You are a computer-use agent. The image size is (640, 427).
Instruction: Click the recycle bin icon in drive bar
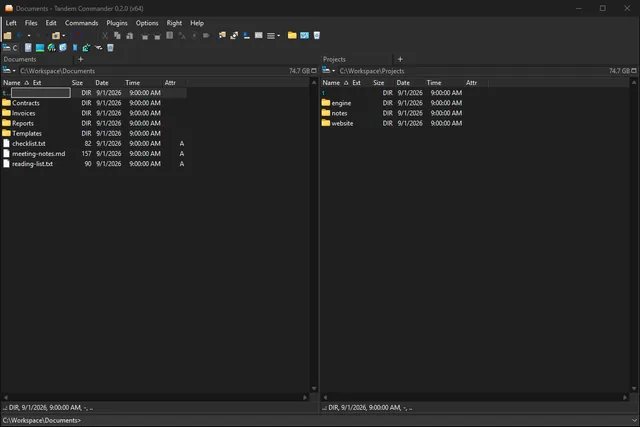click(x=110, y=48)
